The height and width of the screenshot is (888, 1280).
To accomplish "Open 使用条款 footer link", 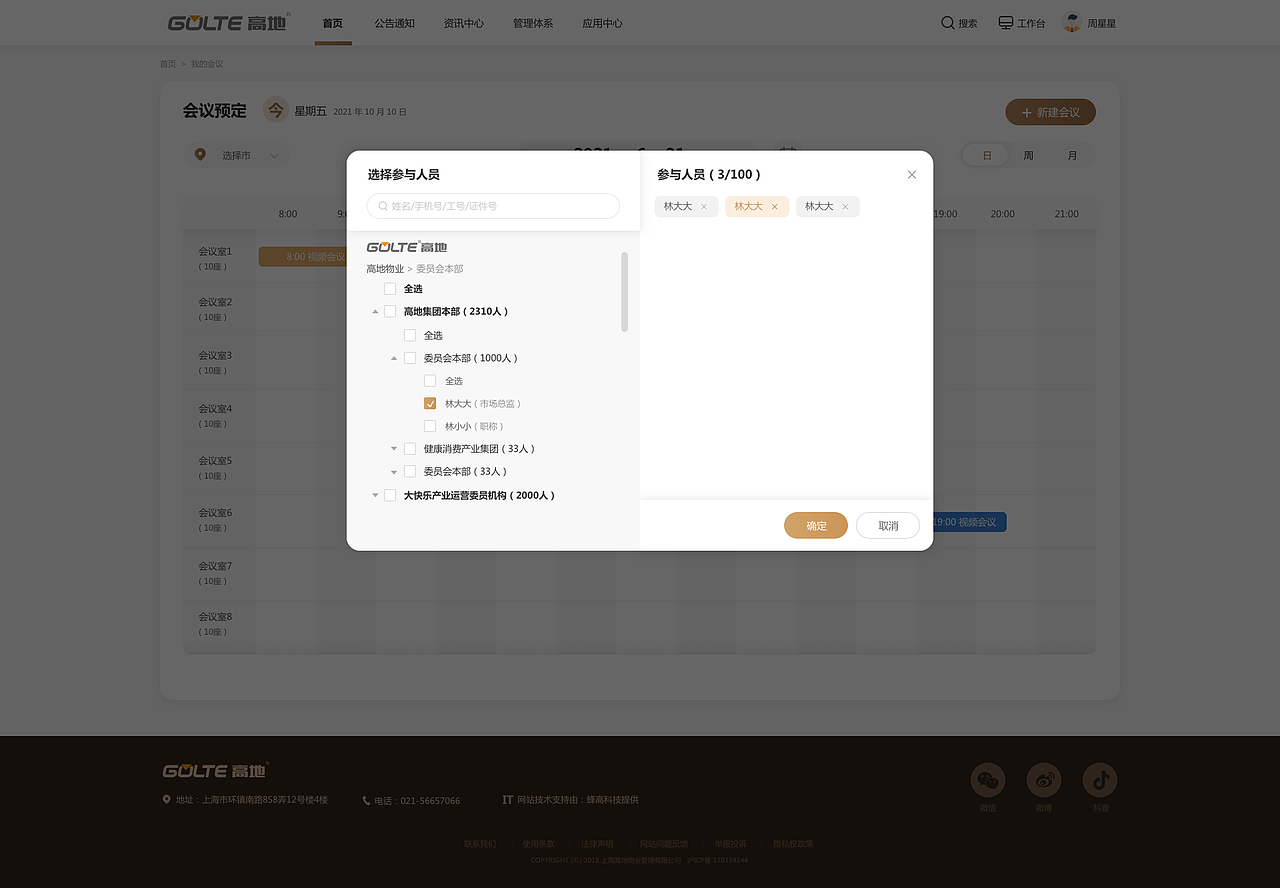I will (x=538, y=844).
